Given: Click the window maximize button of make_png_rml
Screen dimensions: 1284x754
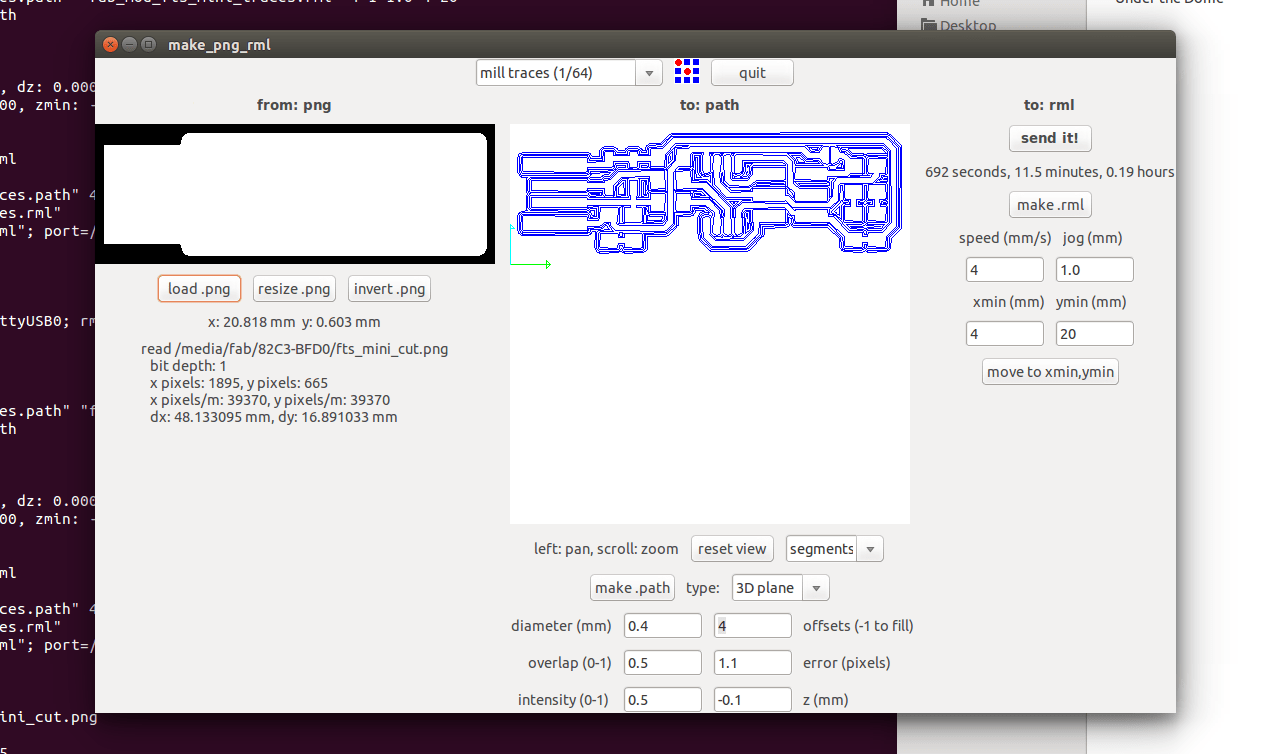Looking at the screenshot, I should click(x=148, y=44).
